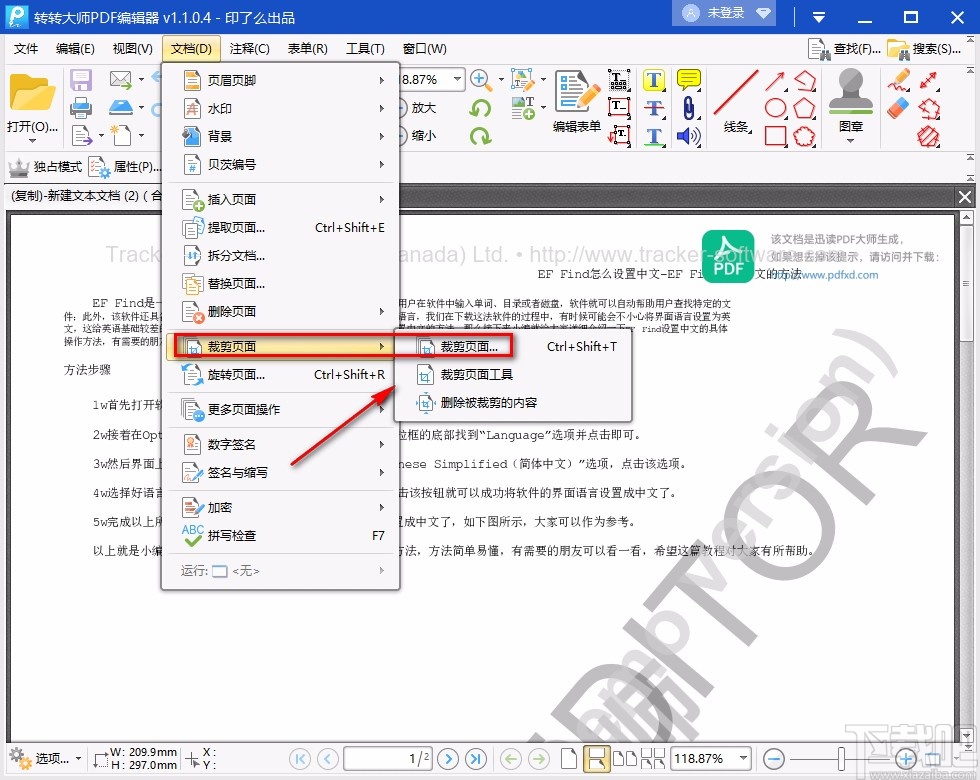
Task: Select the sound speaker annotation tool
Action: (x=688, y=136)
